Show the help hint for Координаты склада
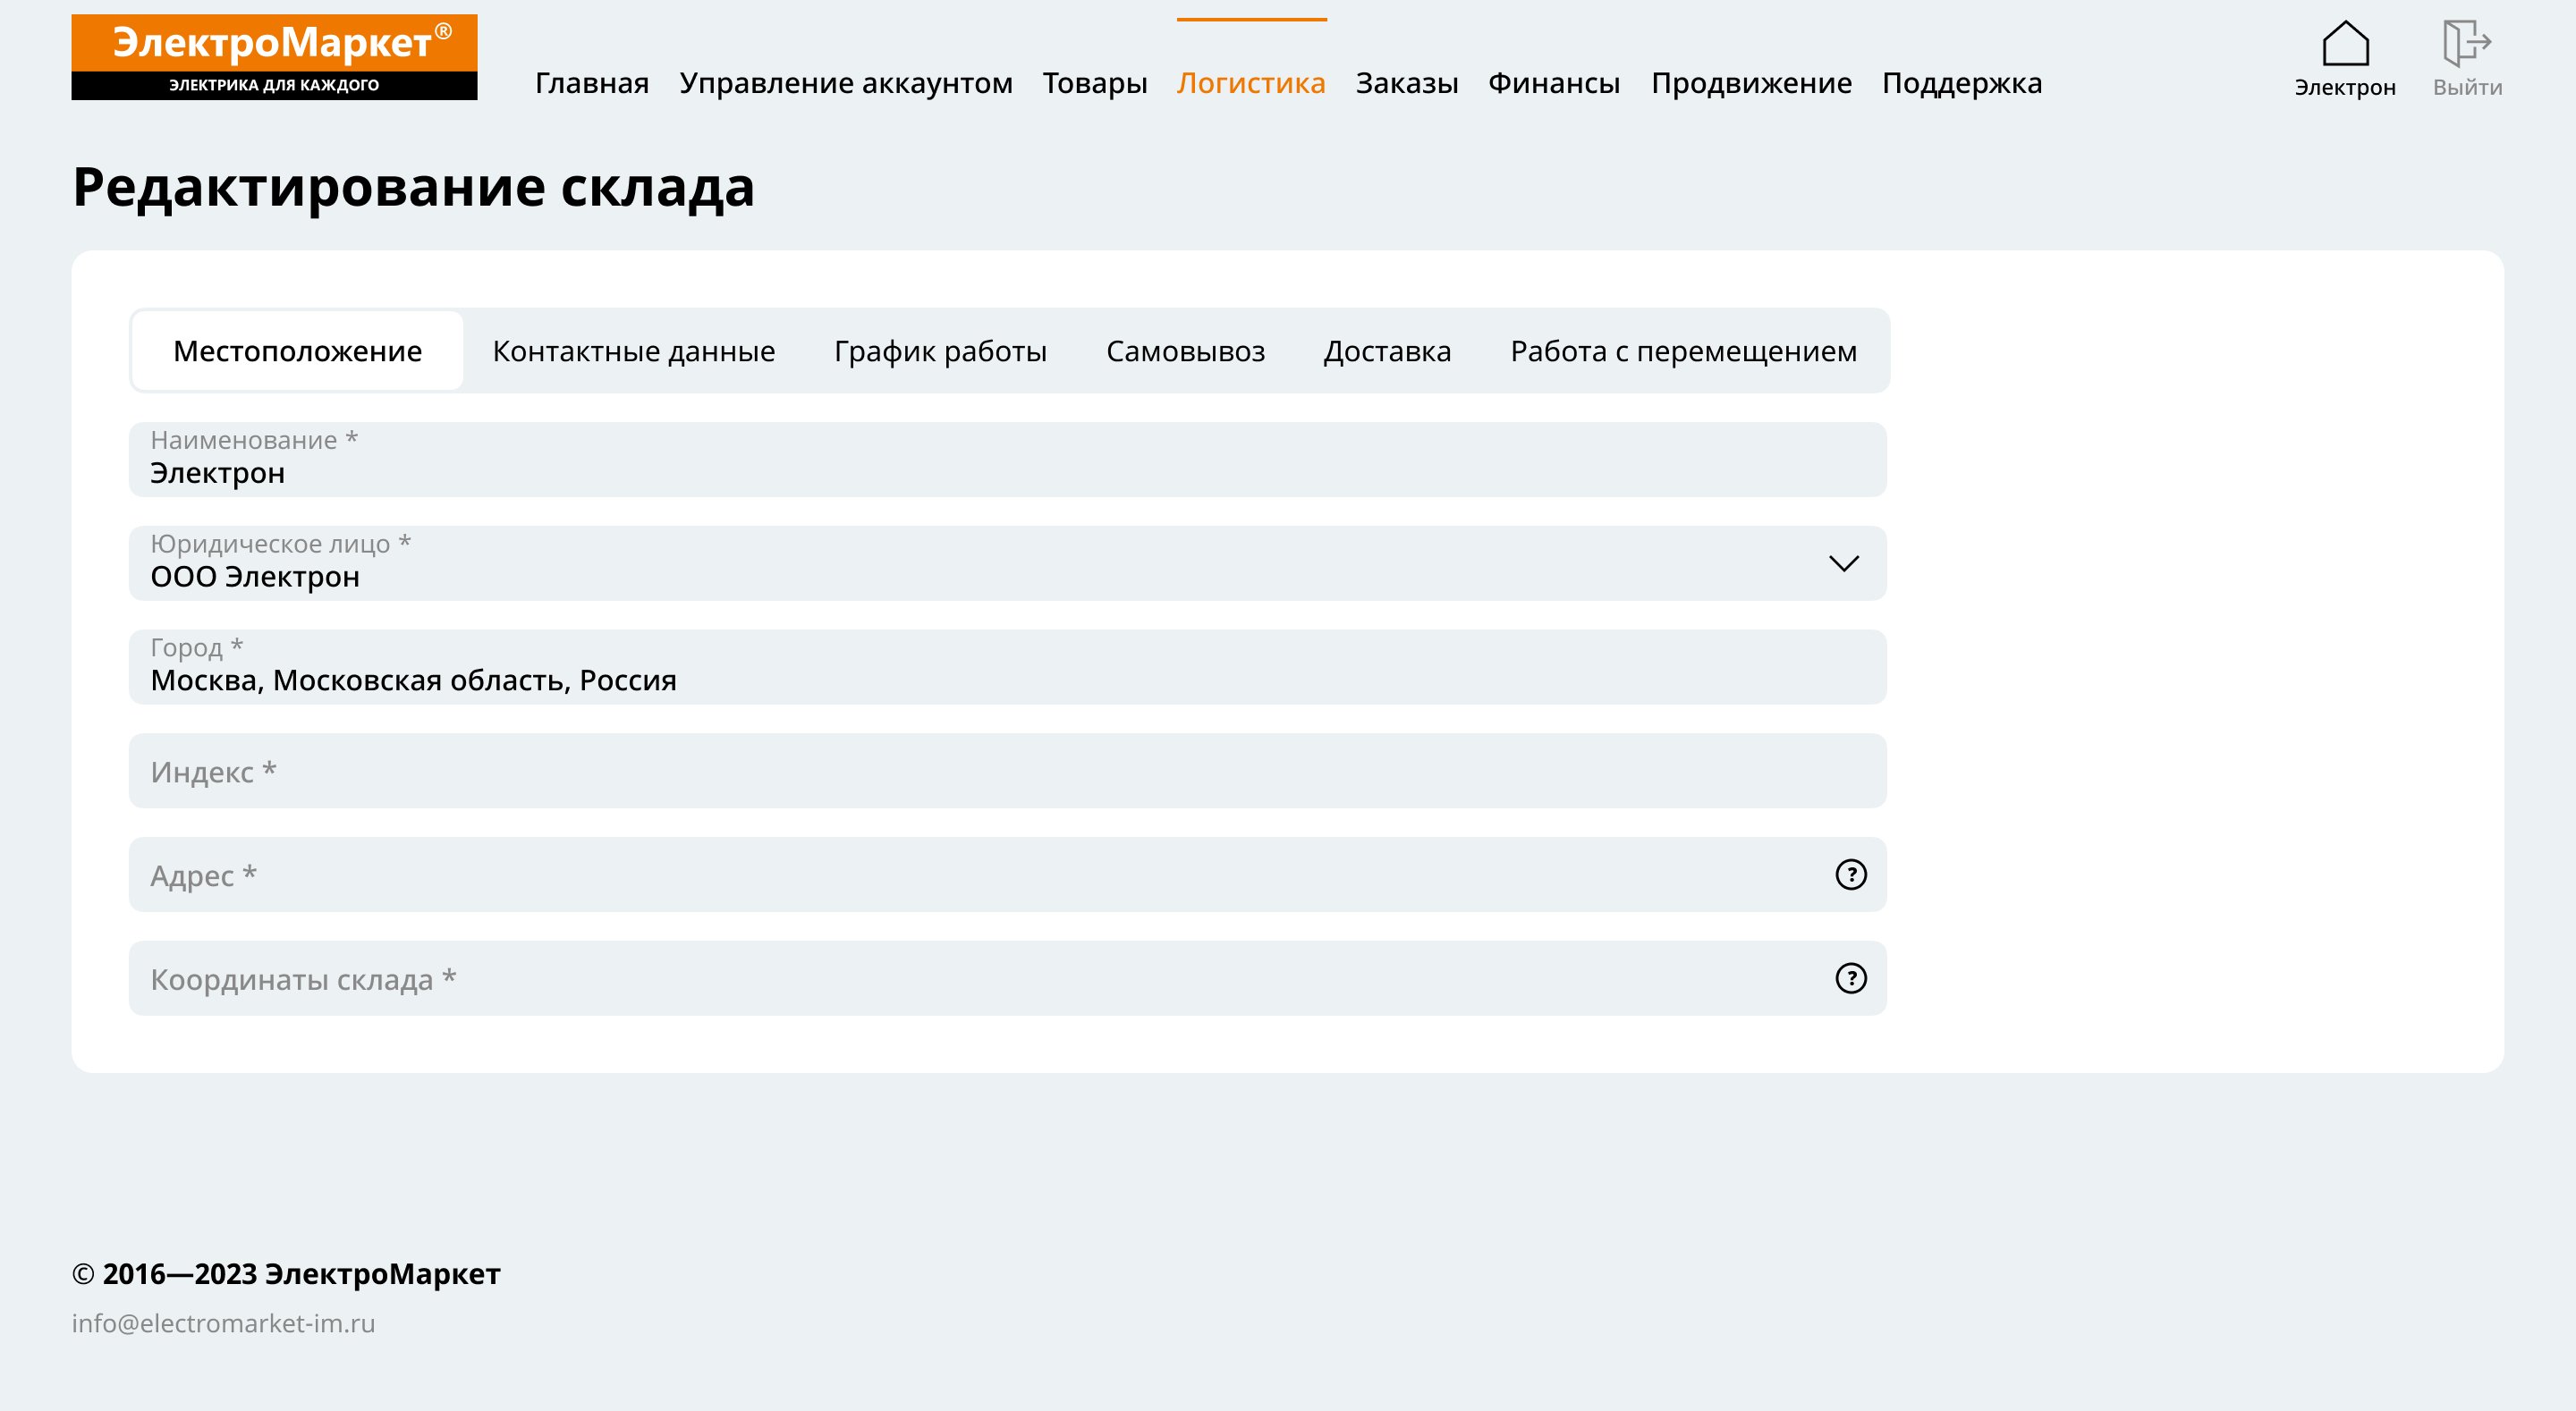Viewport: 2576px width, 1411px height. coord(1851,978)
